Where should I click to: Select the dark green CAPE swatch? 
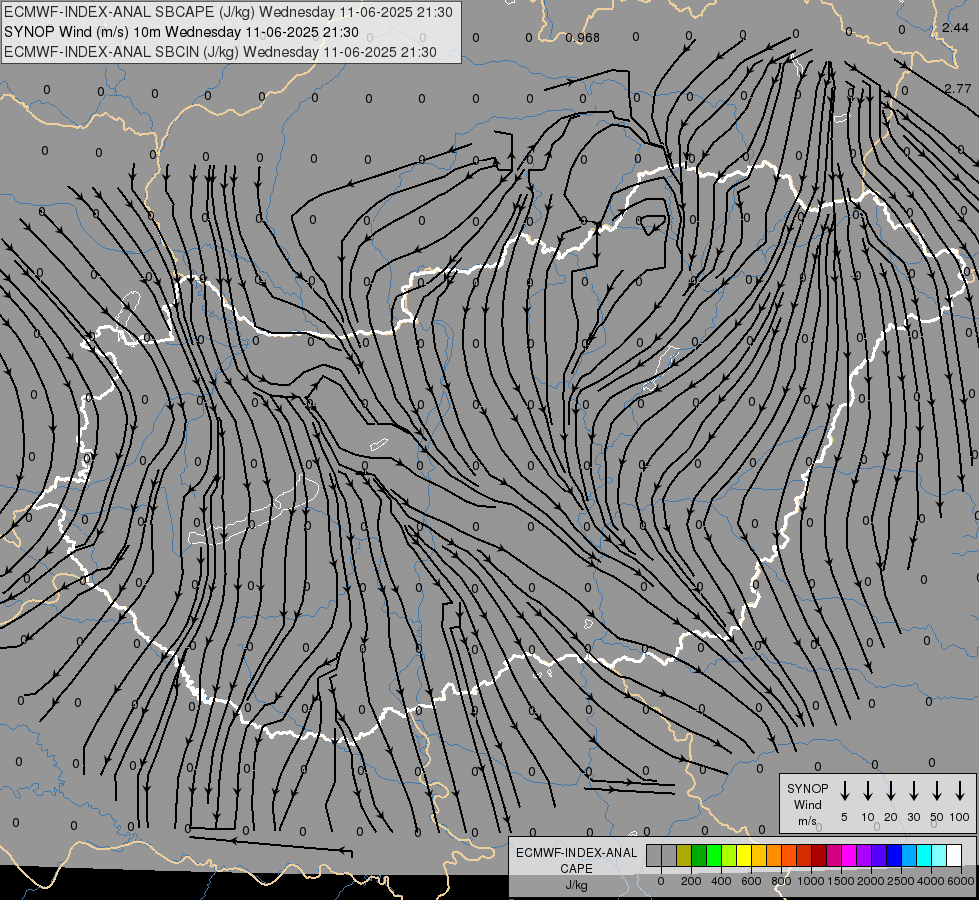click(x=699, y=855)
